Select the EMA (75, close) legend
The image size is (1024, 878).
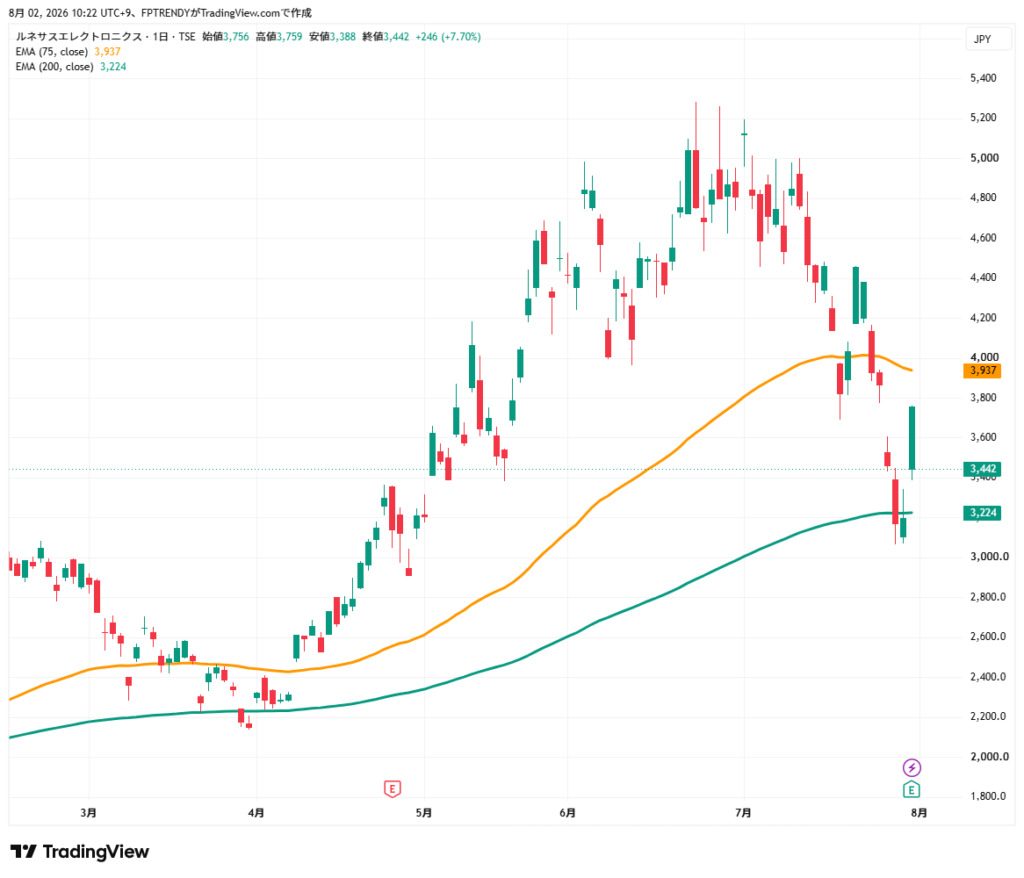52,52
